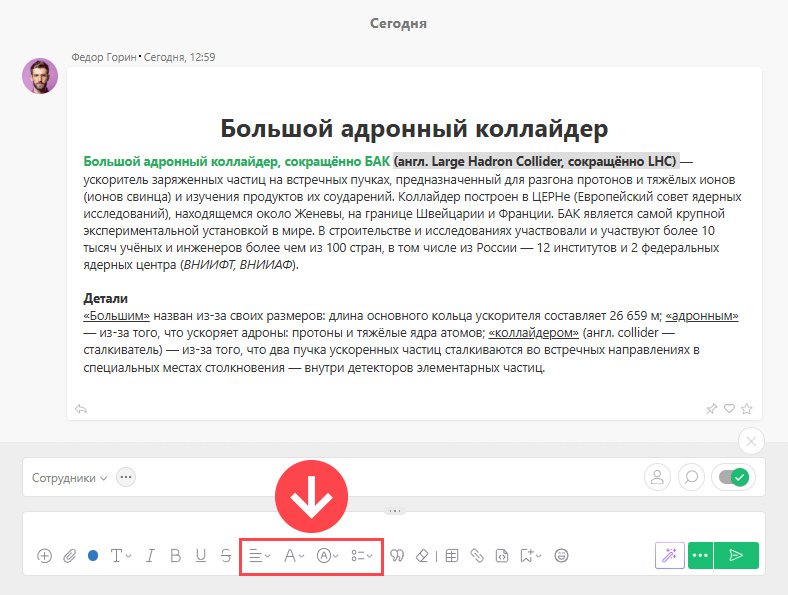Click the Детали subheading
Viewport: 788px width, 595px height.
tap(106, 299)
